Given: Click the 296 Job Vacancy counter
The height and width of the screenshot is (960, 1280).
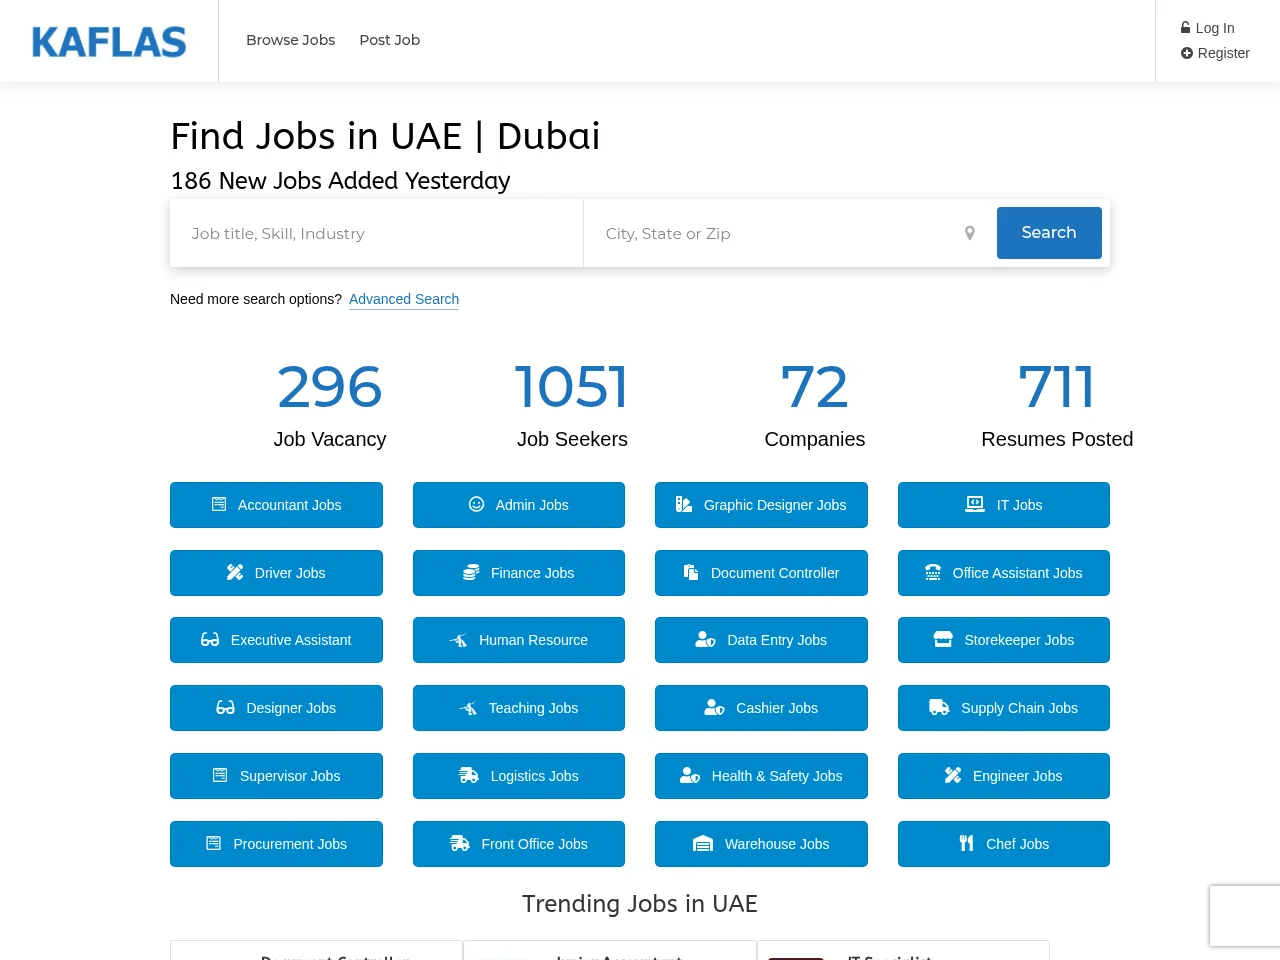Looking at the screenshot, I should pos(330,405).
